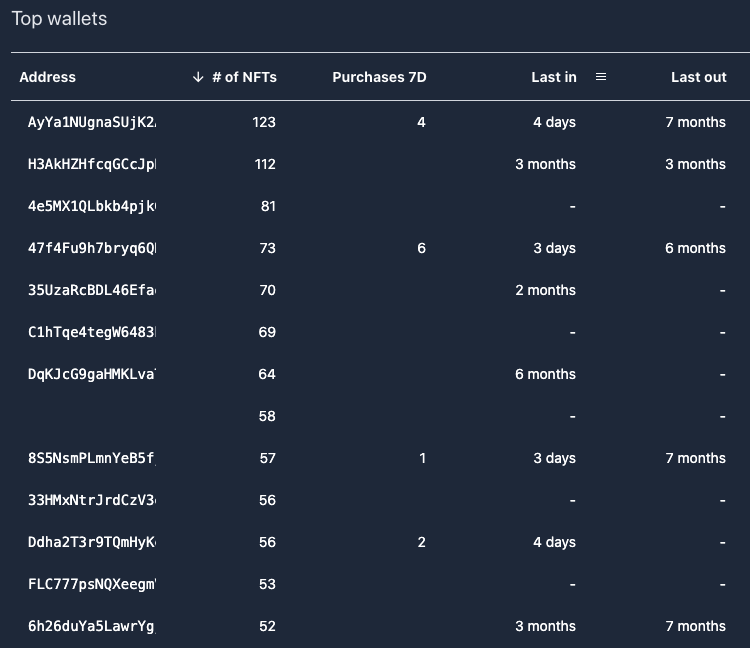The height and width of the screenshot is (648, 750).
Task: Open wallet address H3AkHZHfcqGCcJp
Action: (92, 165)
